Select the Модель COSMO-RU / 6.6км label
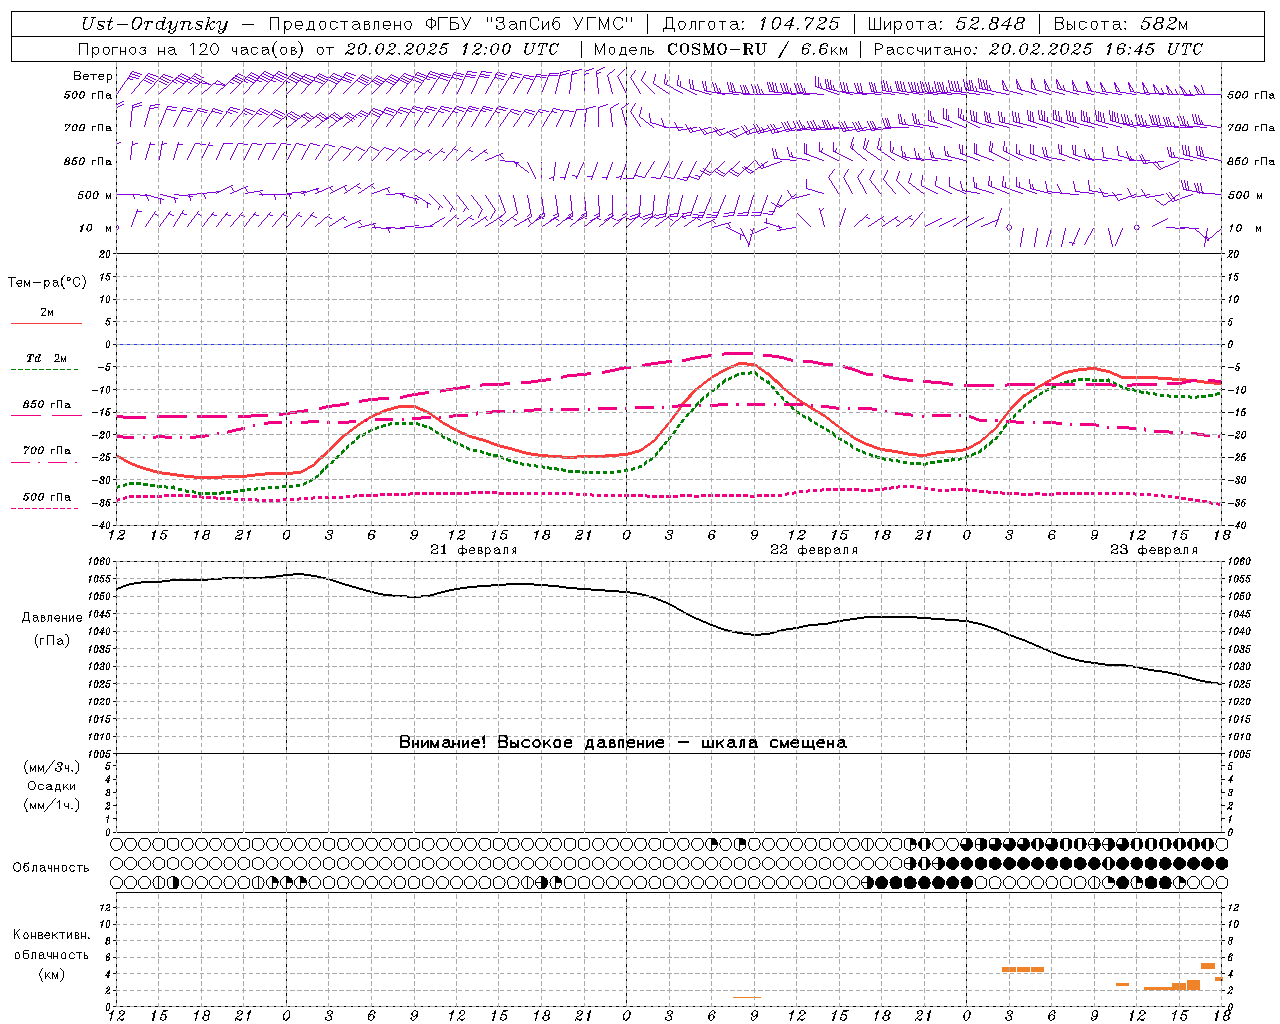This screenshot has height=1024, width=1280. pos(721,49)
